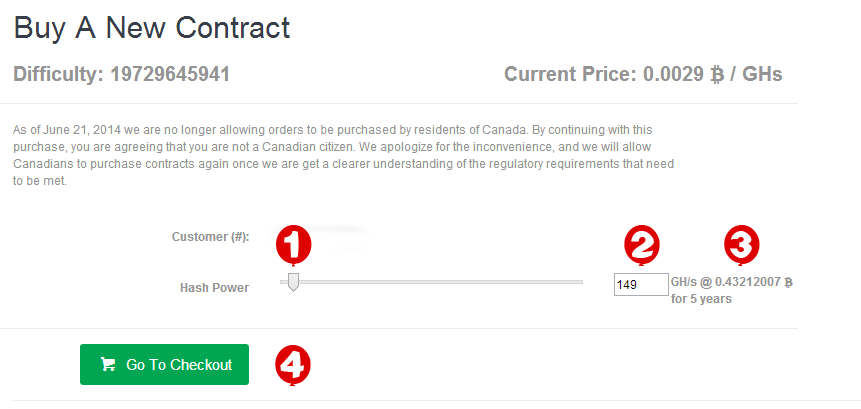Click the Current Price 0.0029 text
The height and width of the screenshot is (409, 861).
pos(642,75)
